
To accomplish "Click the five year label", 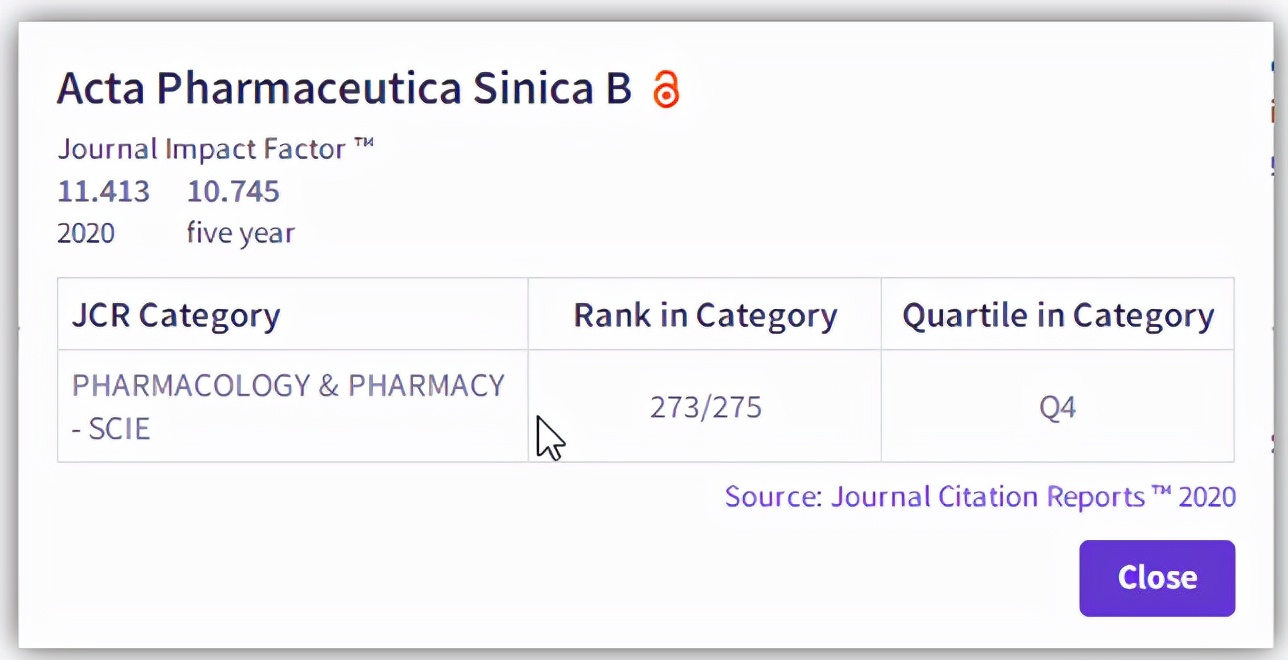I will click(x=240, y=234).
